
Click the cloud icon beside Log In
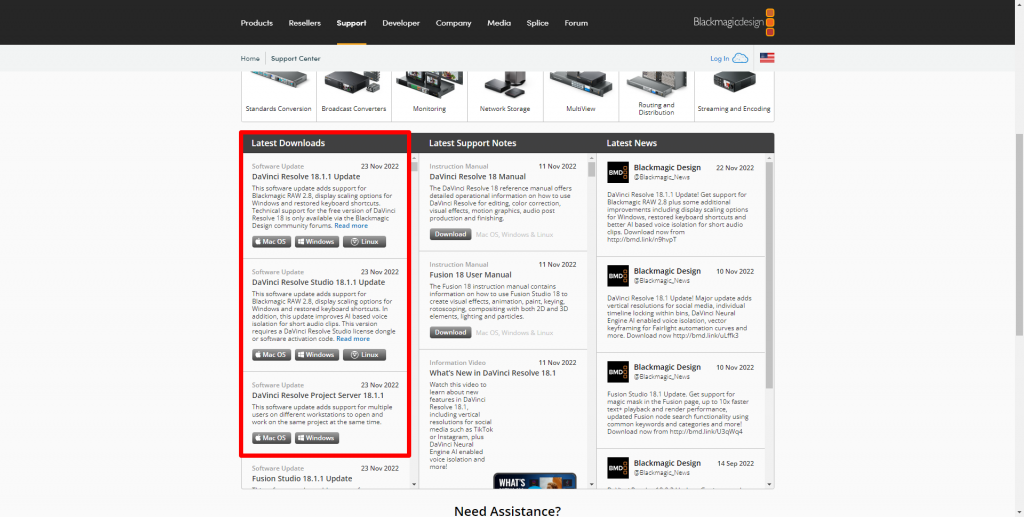[x=740, y=58]
